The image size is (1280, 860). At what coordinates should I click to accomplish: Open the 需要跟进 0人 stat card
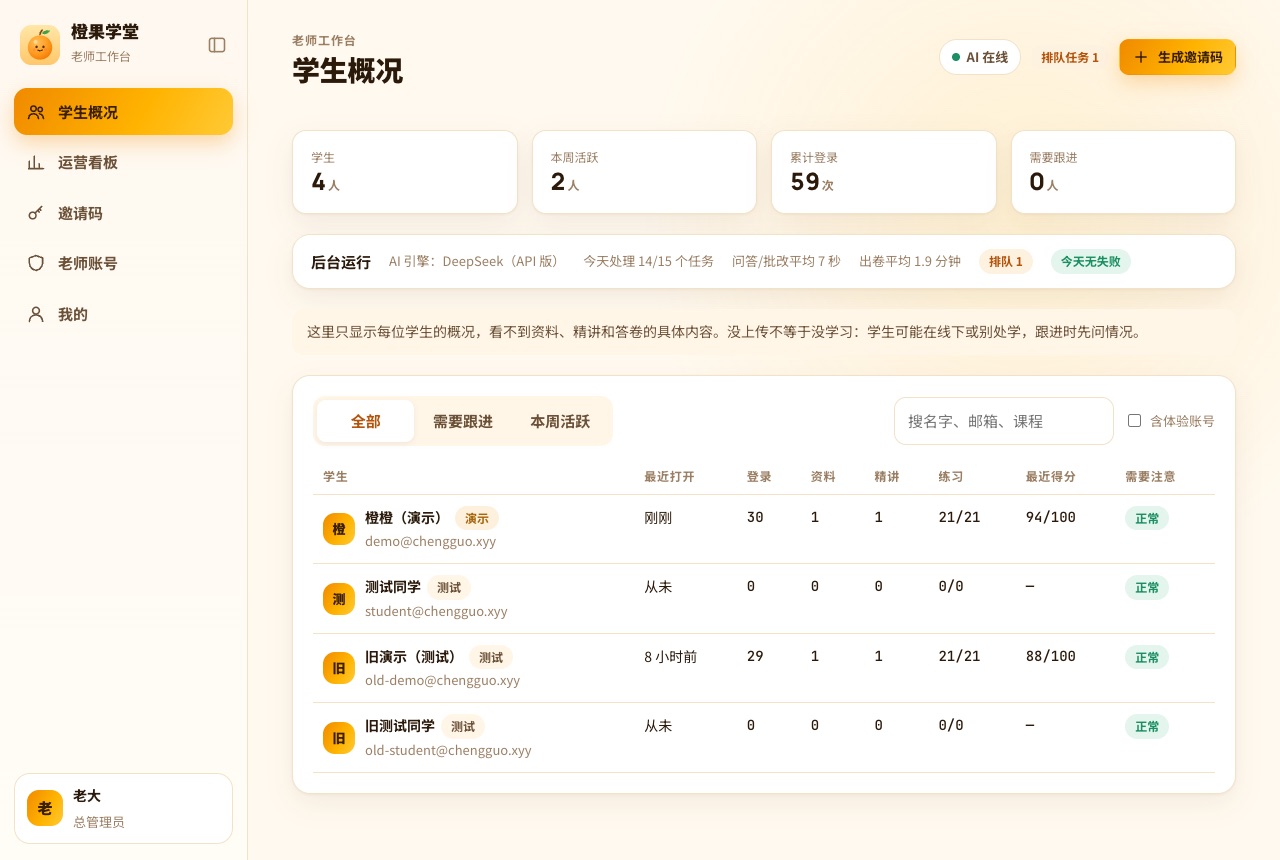[x=1123, y=172]
